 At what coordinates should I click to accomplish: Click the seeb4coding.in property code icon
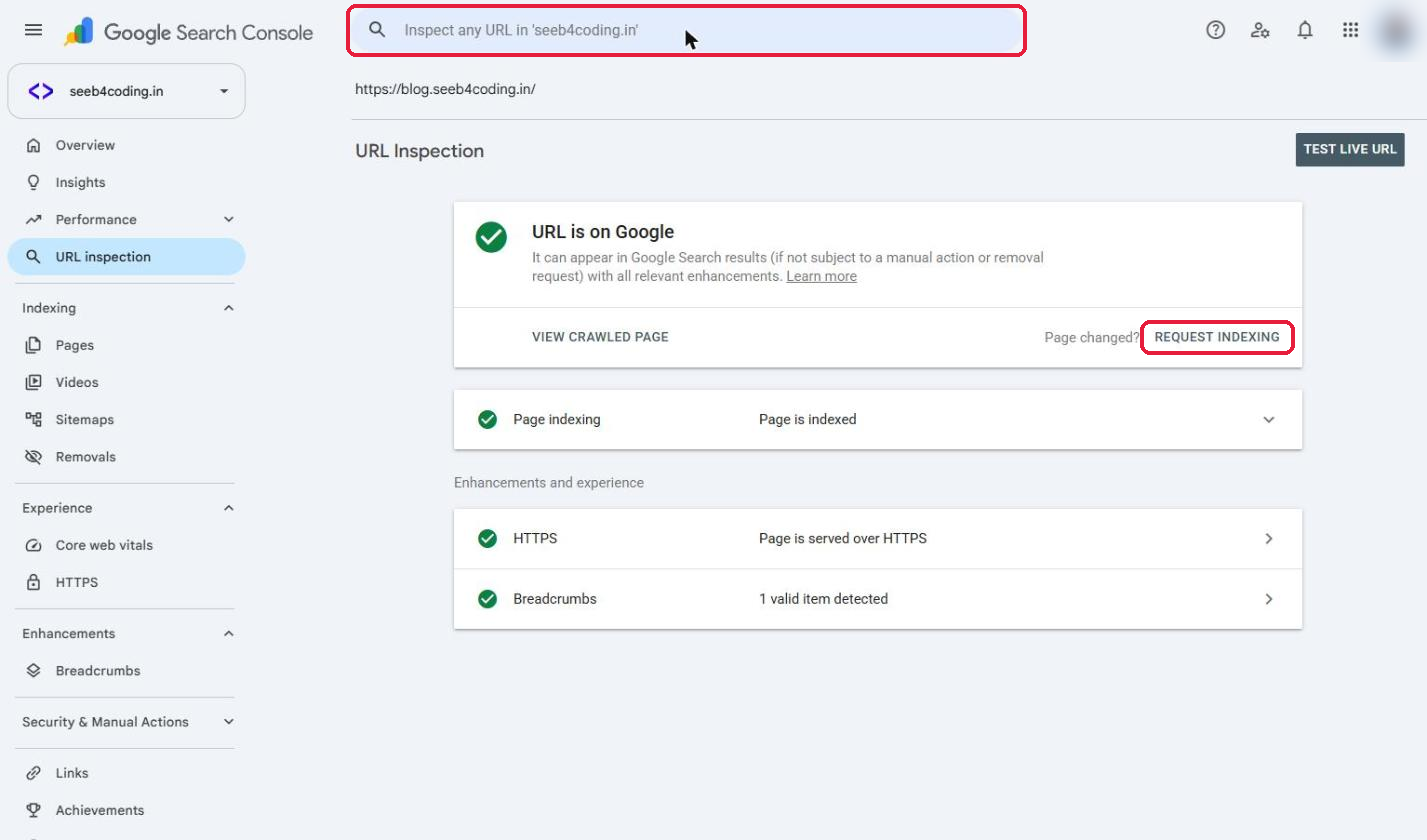coord(41,91)
